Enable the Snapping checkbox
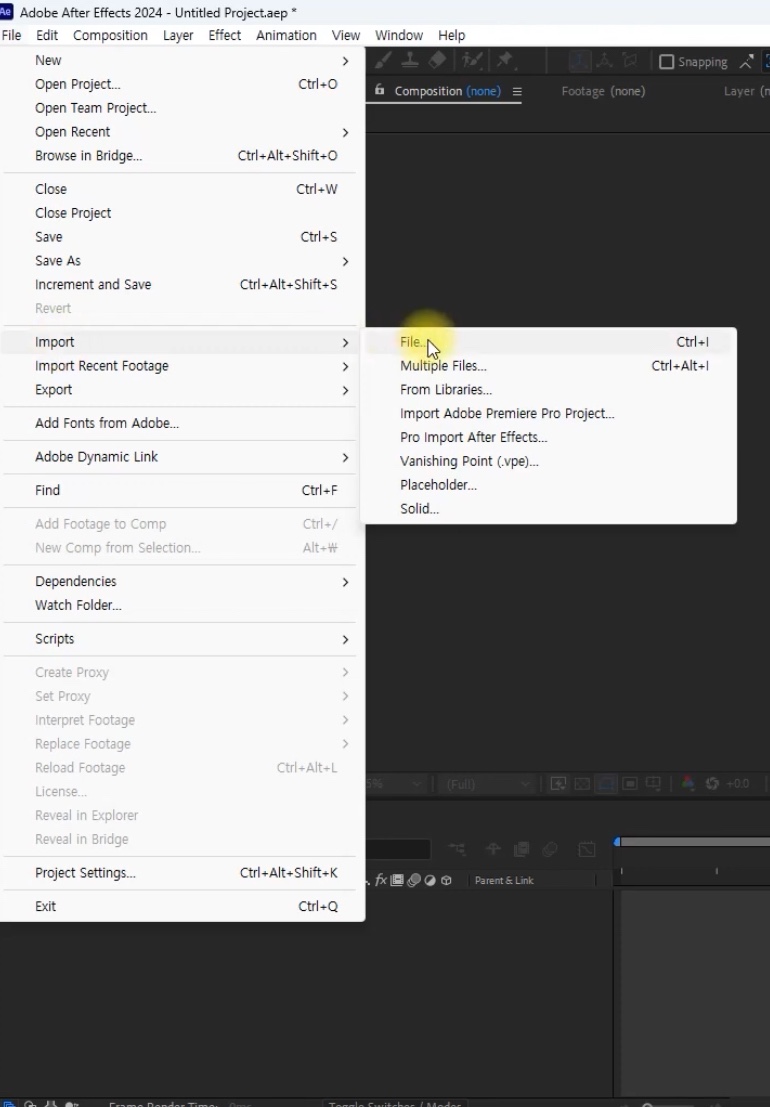This screenshot has width=770, height=1107. point(666,62)
